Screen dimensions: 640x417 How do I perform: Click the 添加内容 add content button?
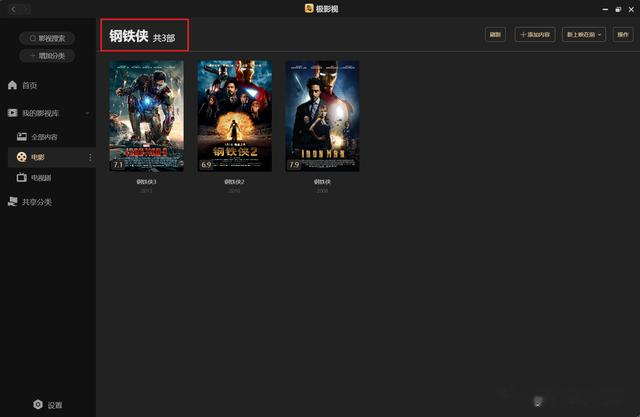click(x=535, y=35)
